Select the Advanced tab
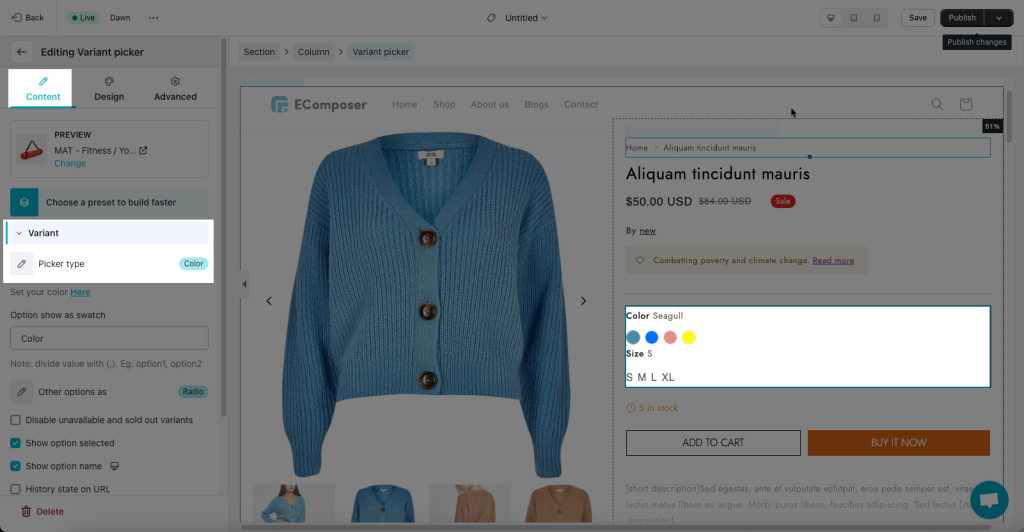 175,89
